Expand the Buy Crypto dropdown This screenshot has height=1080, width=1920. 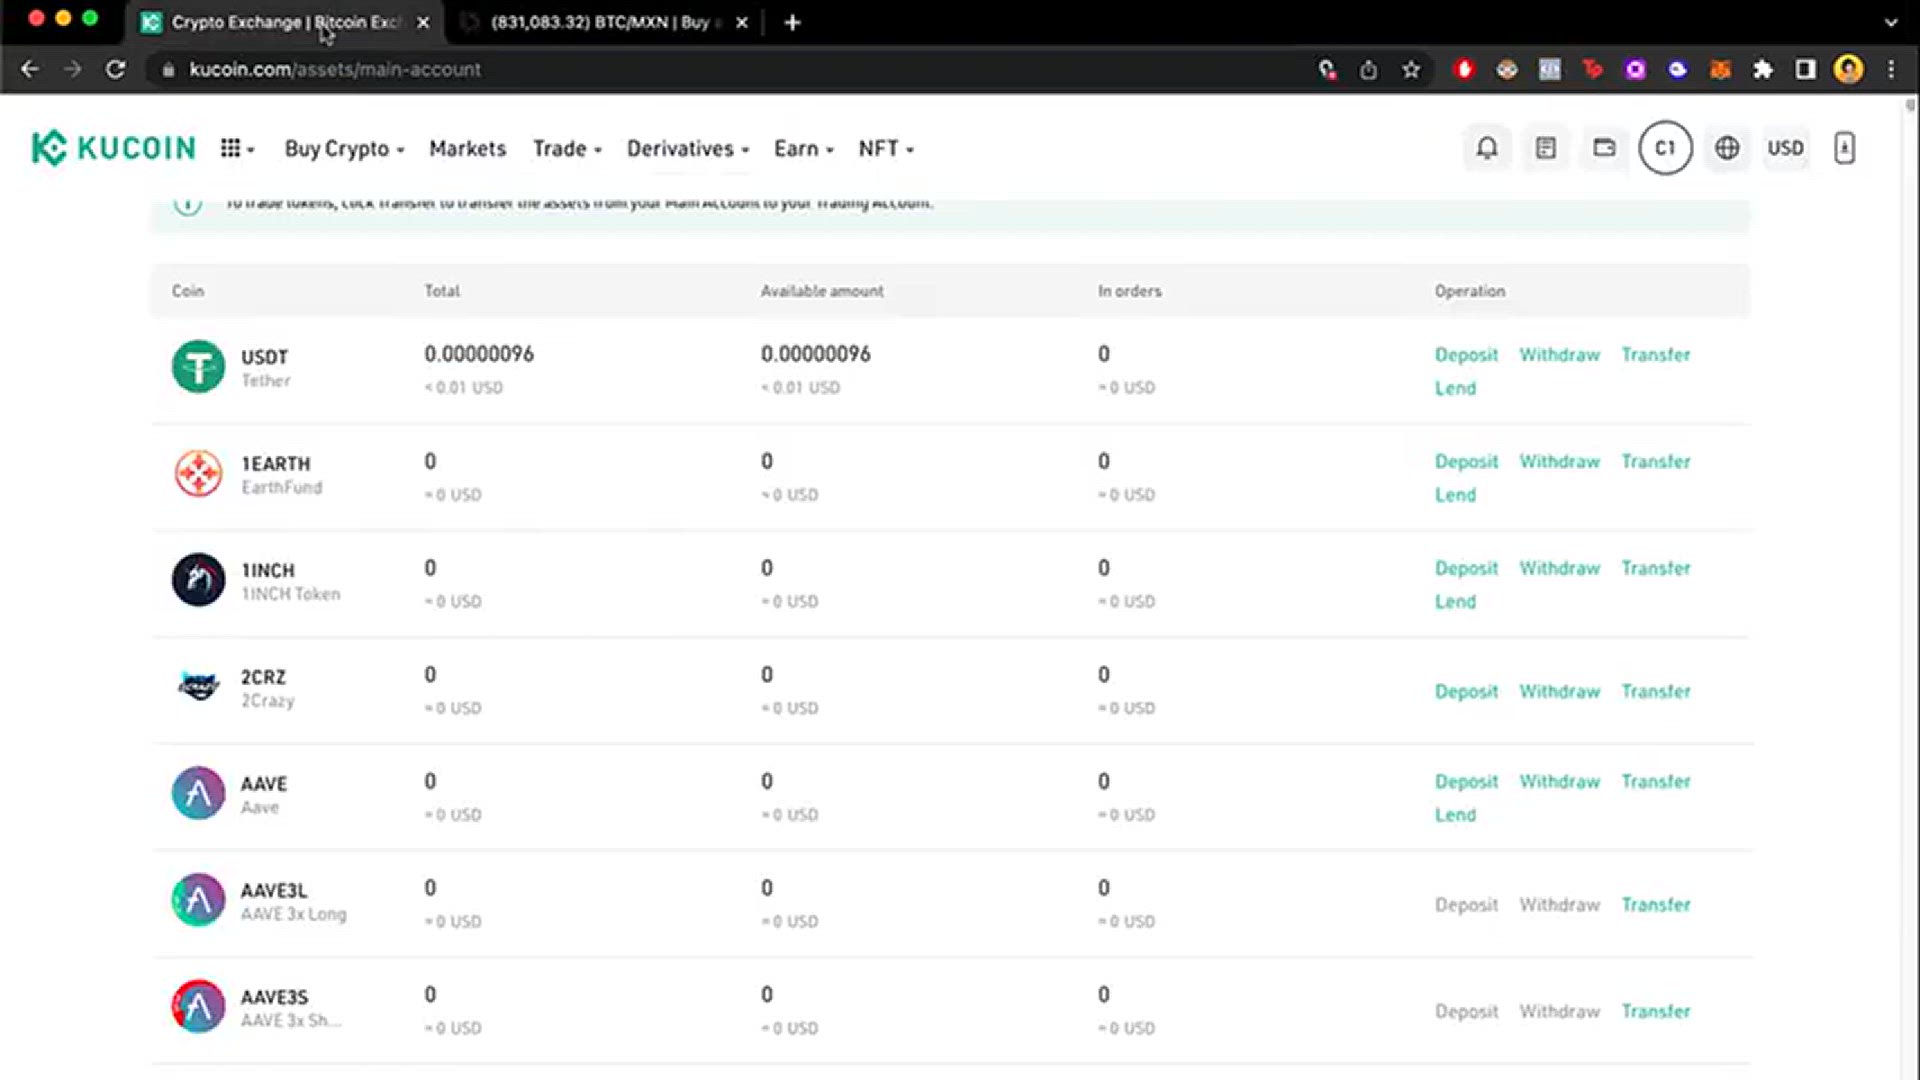[x=344, y=148]
